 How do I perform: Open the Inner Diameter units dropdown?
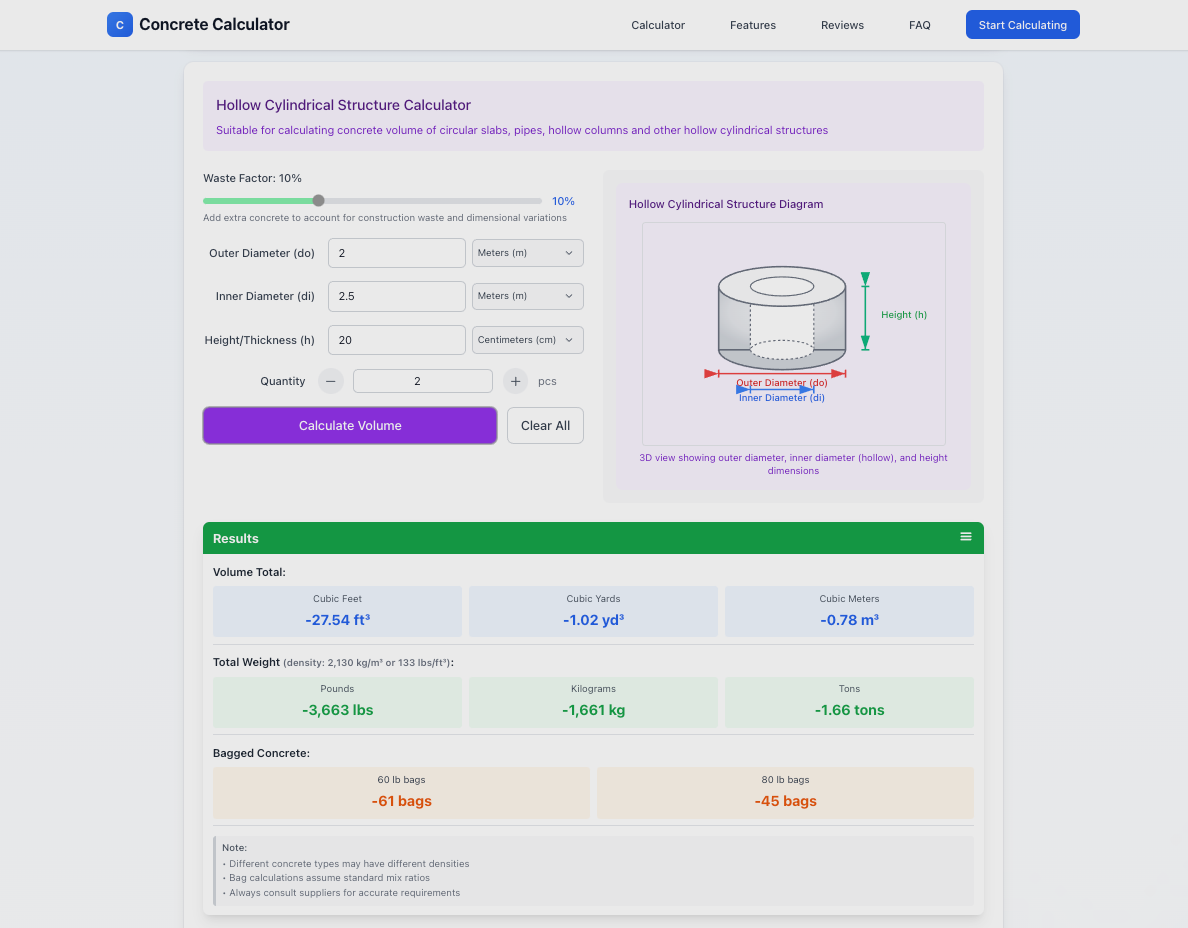pyautogui.click(x=527, y=296)
